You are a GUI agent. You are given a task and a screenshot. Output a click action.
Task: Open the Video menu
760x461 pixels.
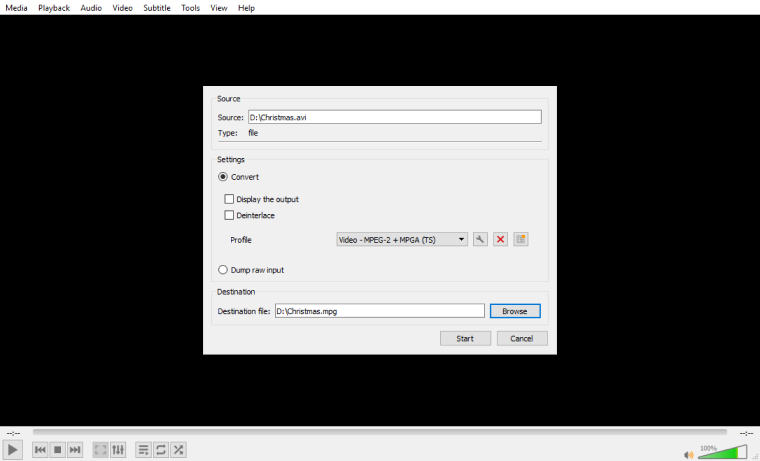122,8
